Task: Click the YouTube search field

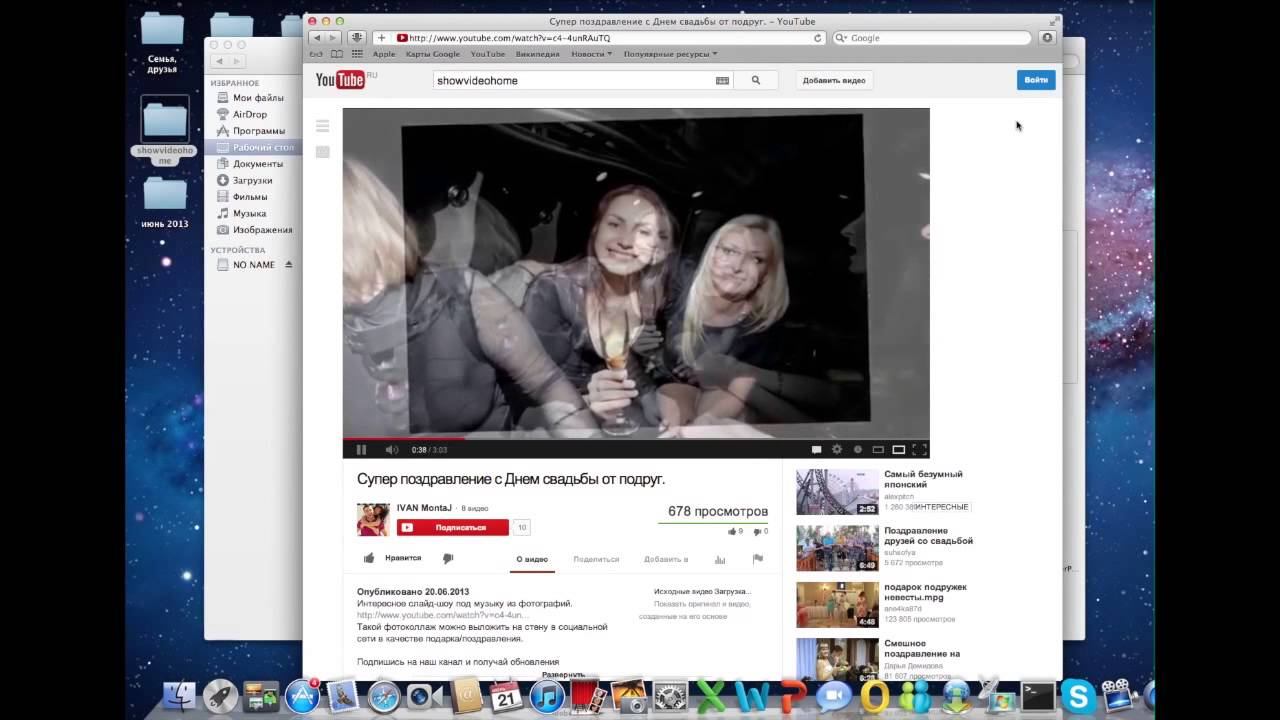Action: click(573, 80)
